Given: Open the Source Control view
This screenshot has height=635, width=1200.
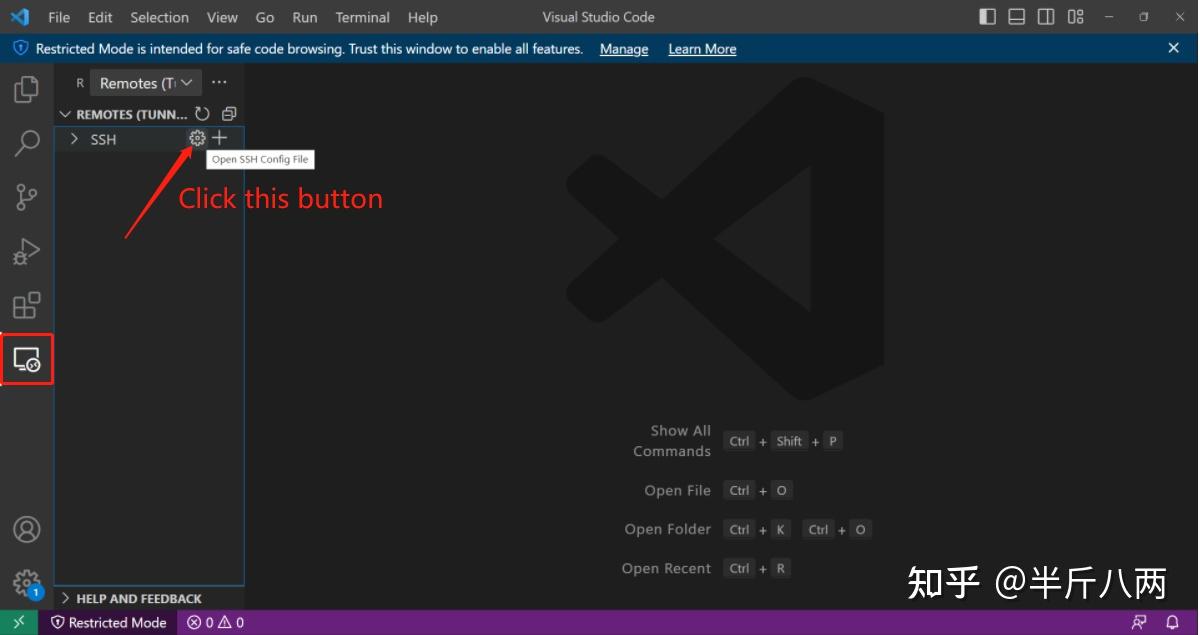Looking at the screenshot, I should point(27,197).
